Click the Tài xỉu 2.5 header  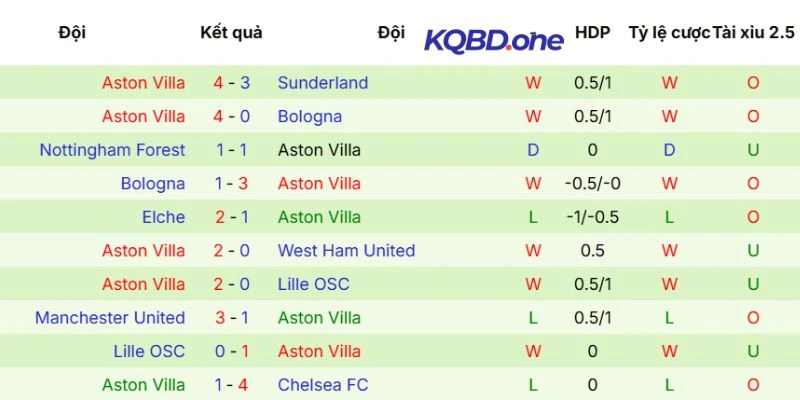[753, 32]
